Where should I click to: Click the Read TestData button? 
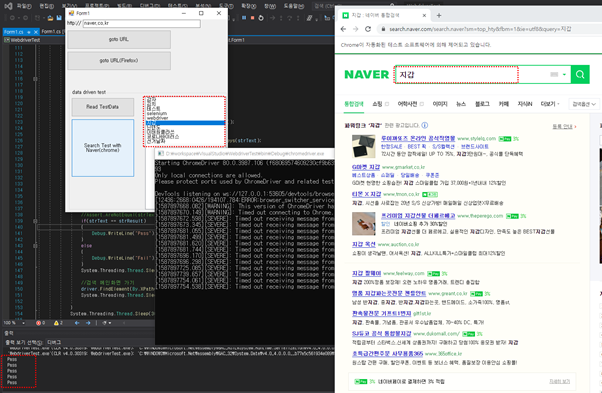point(103,107)
